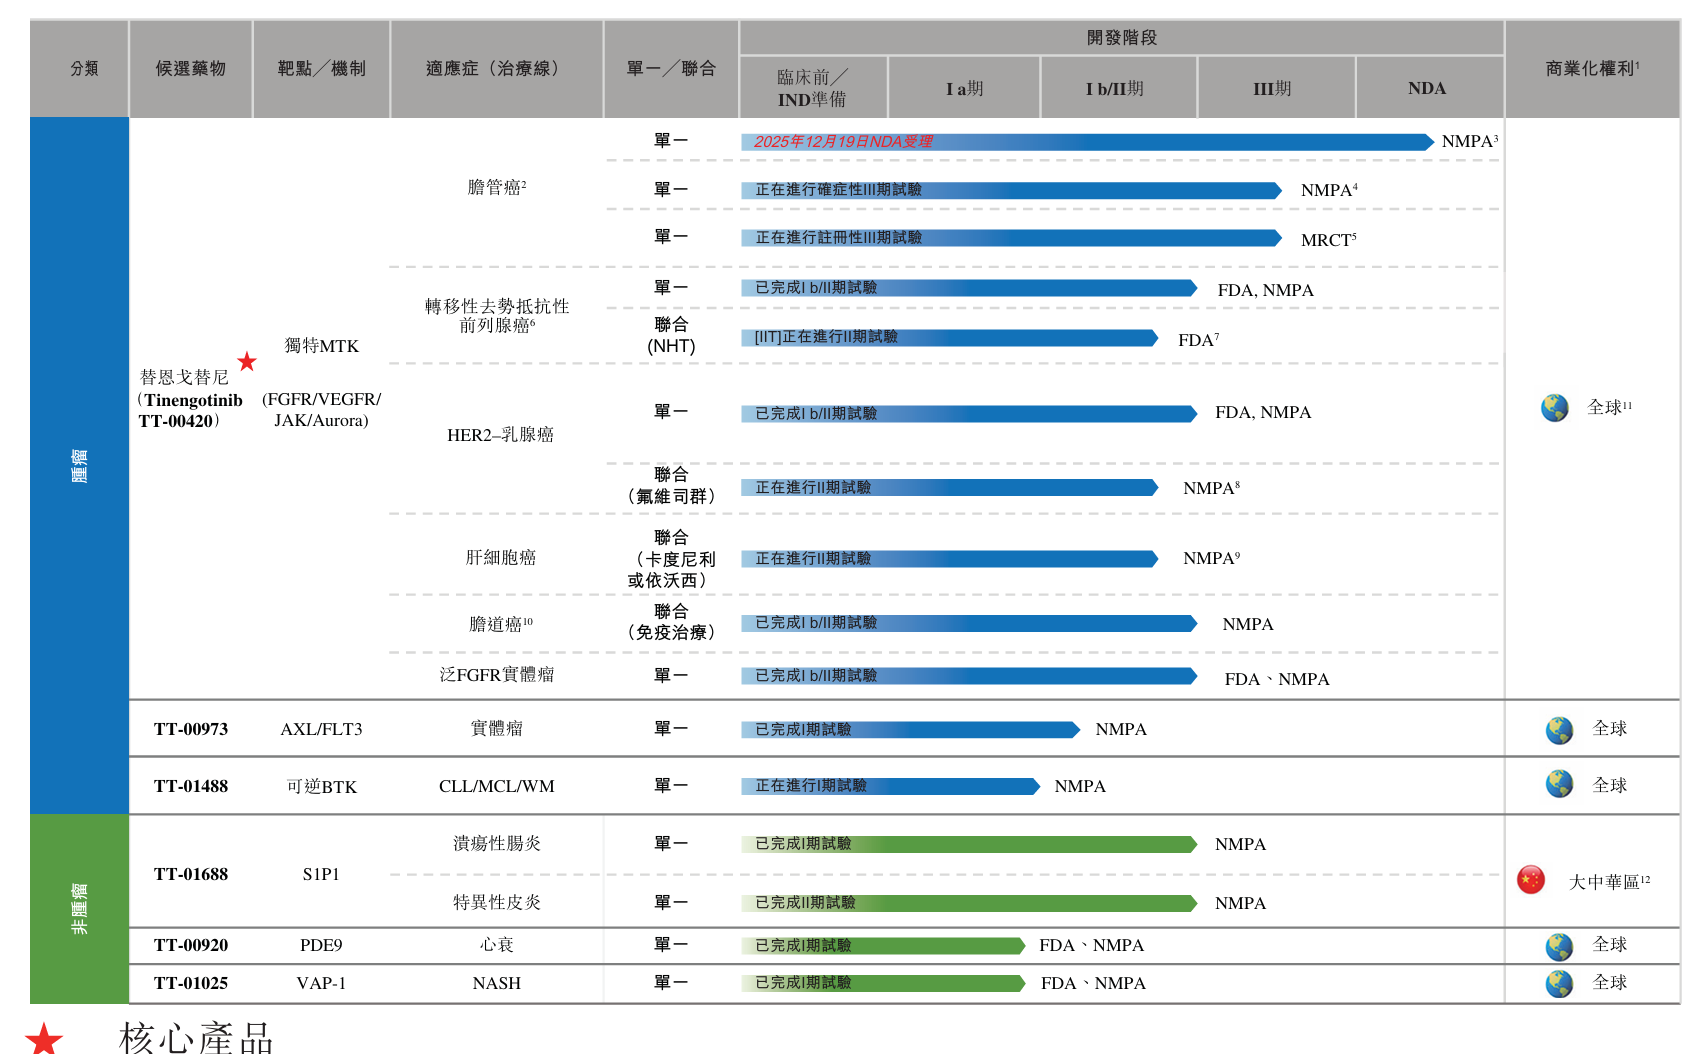Screen dimensions: 1696x1054
Task: Click the red star next to 替恩戈替尼
Action: coord(247,362)
